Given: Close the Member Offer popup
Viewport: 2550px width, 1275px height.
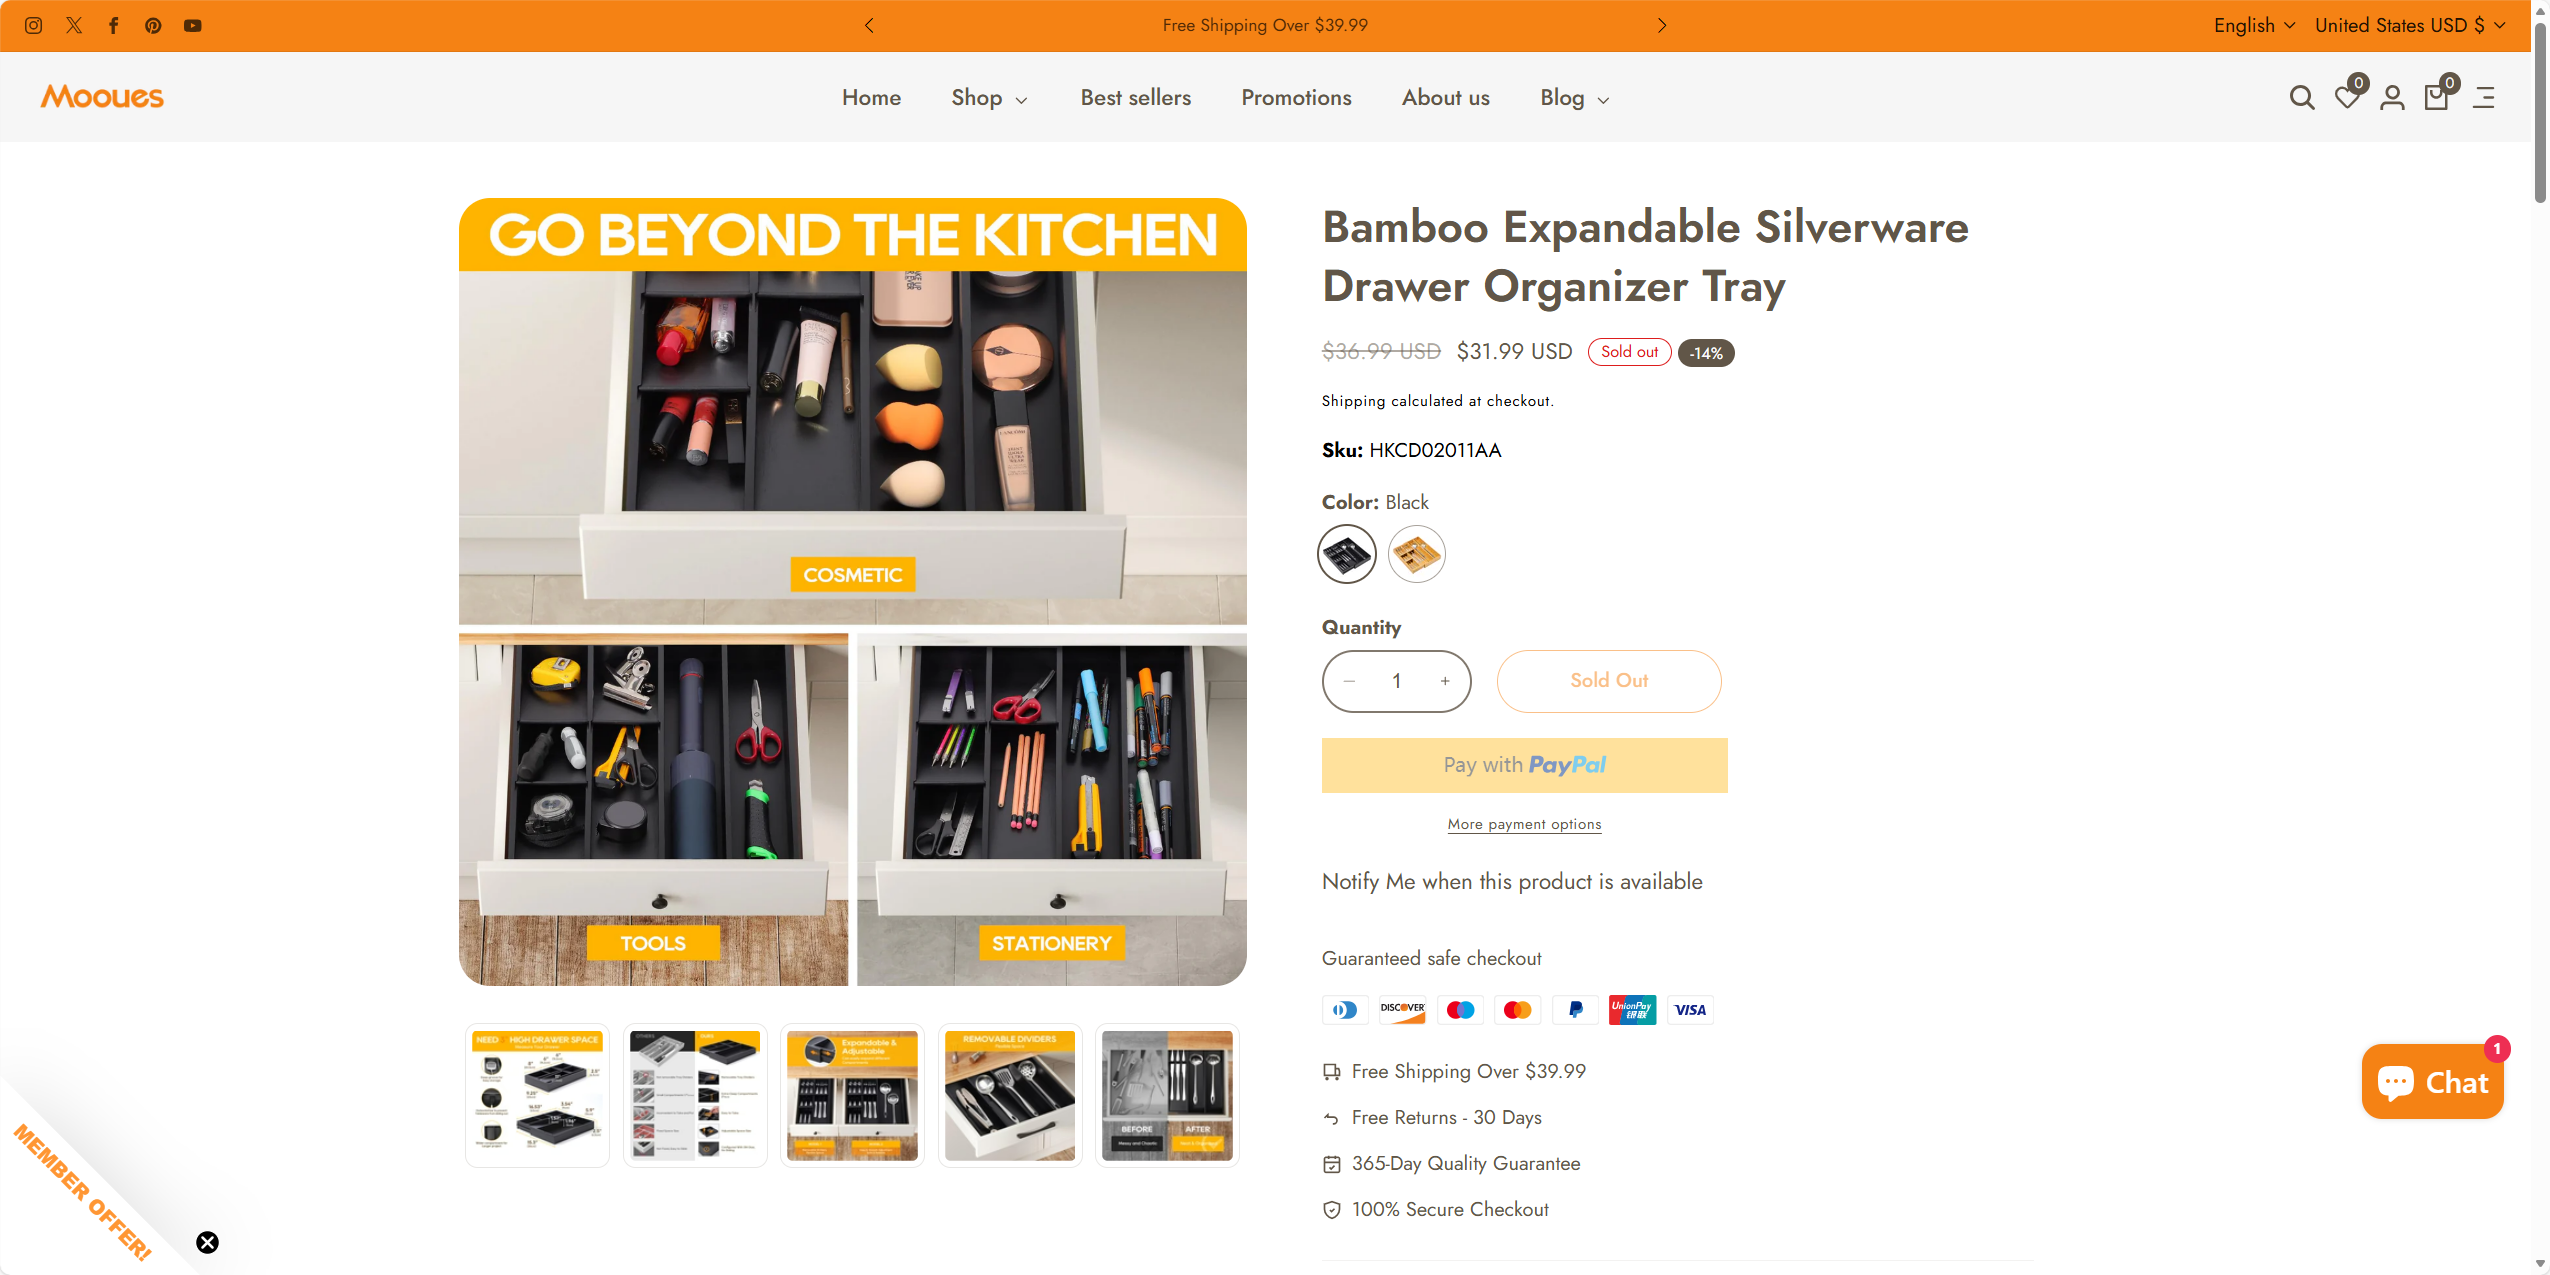Looking at the screenshot, I should pos(207,1242).
